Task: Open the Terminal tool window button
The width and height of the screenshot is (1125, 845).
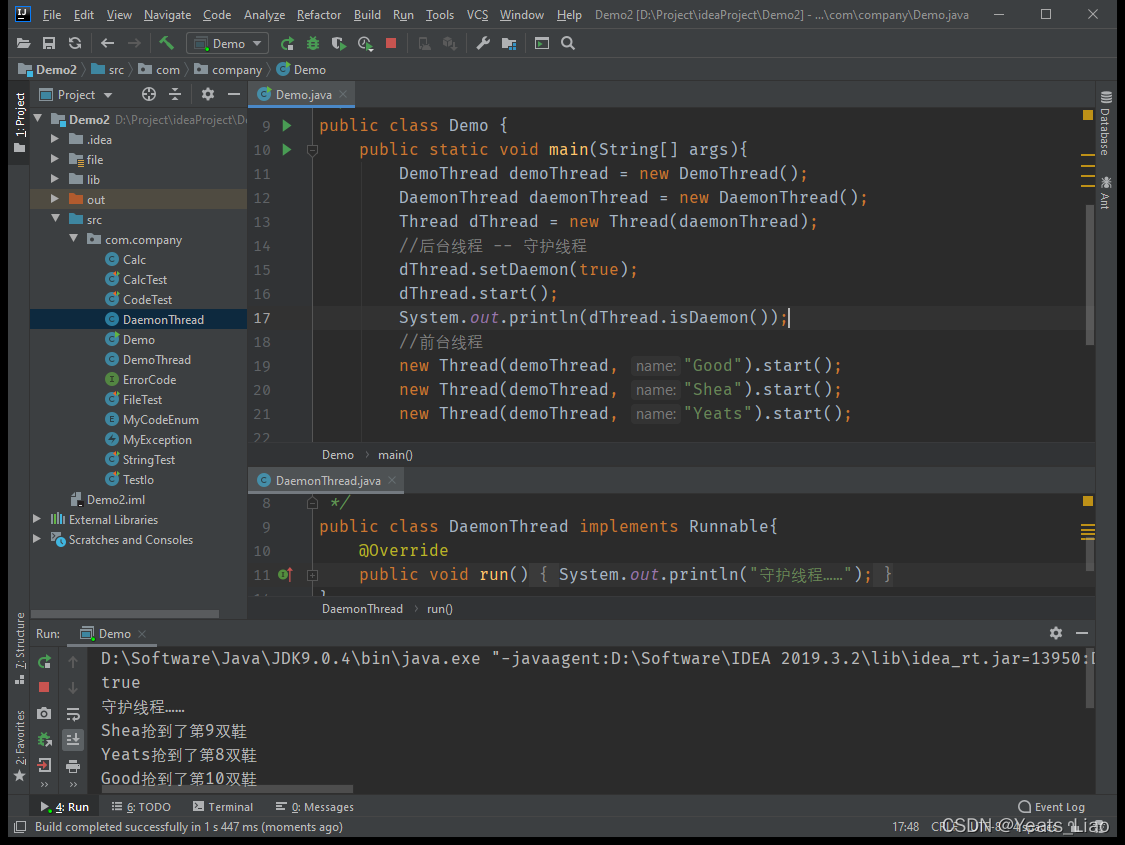Action: (x=223, y=807)
